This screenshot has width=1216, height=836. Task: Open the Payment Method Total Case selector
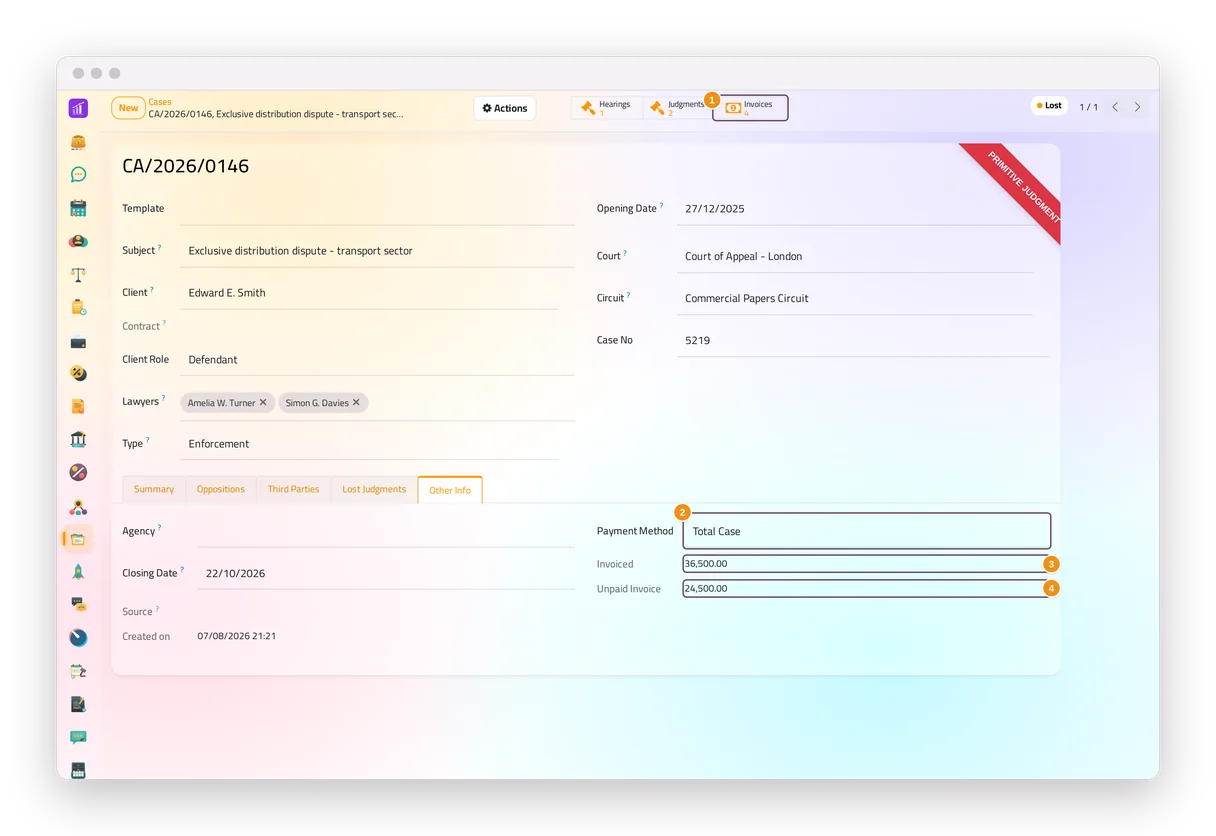point(866,531)
